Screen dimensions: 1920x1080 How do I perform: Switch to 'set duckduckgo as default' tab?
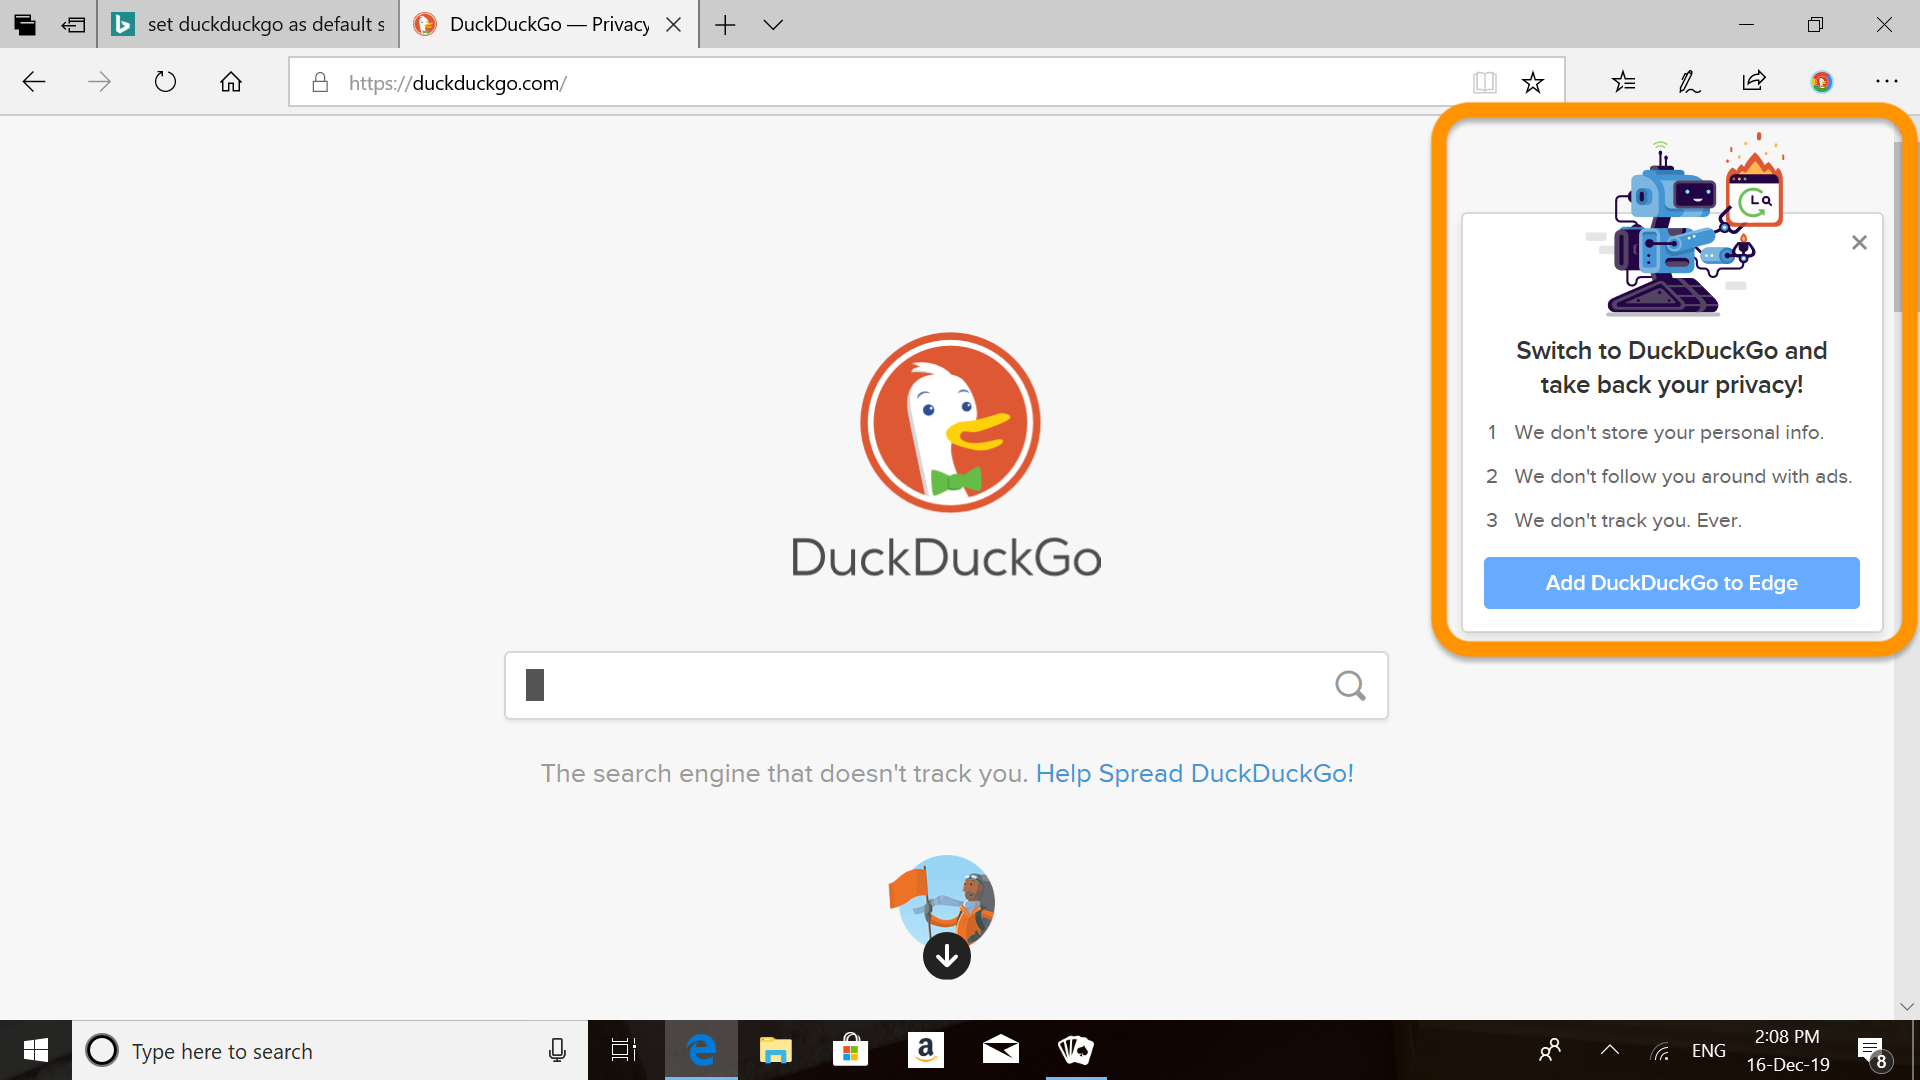point(249,24)
